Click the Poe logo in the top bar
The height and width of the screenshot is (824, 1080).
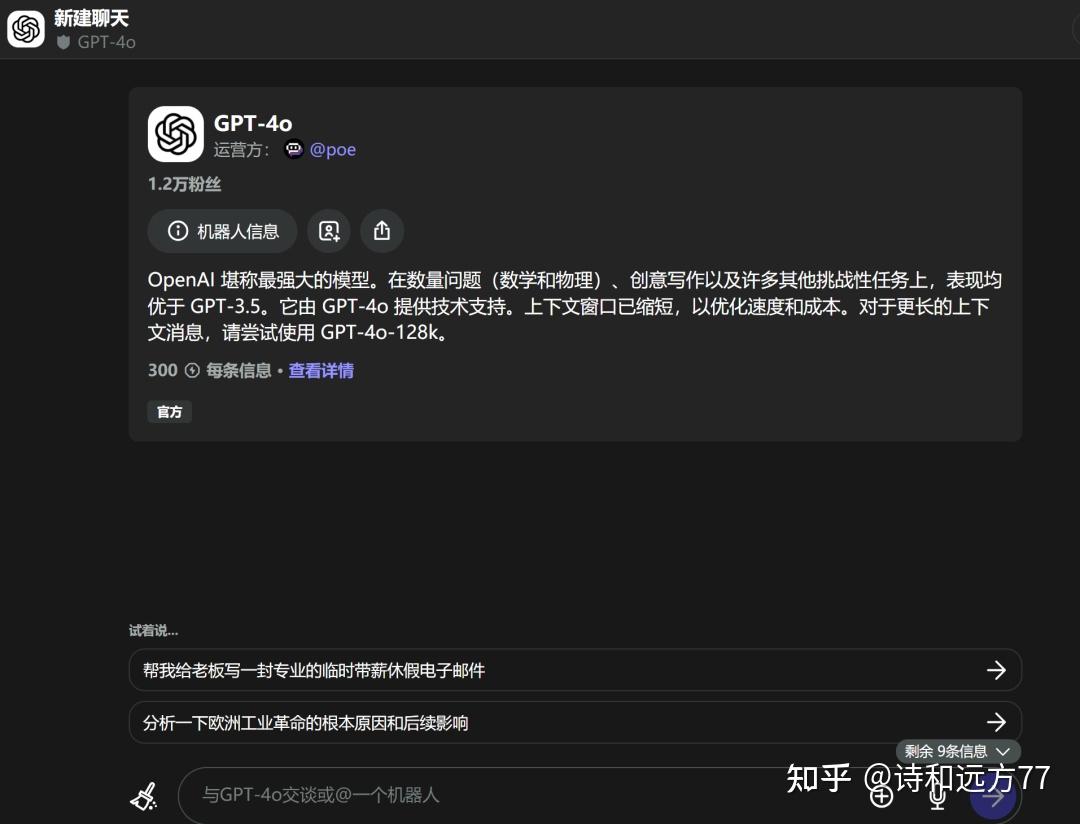click(x=25, y=28)
